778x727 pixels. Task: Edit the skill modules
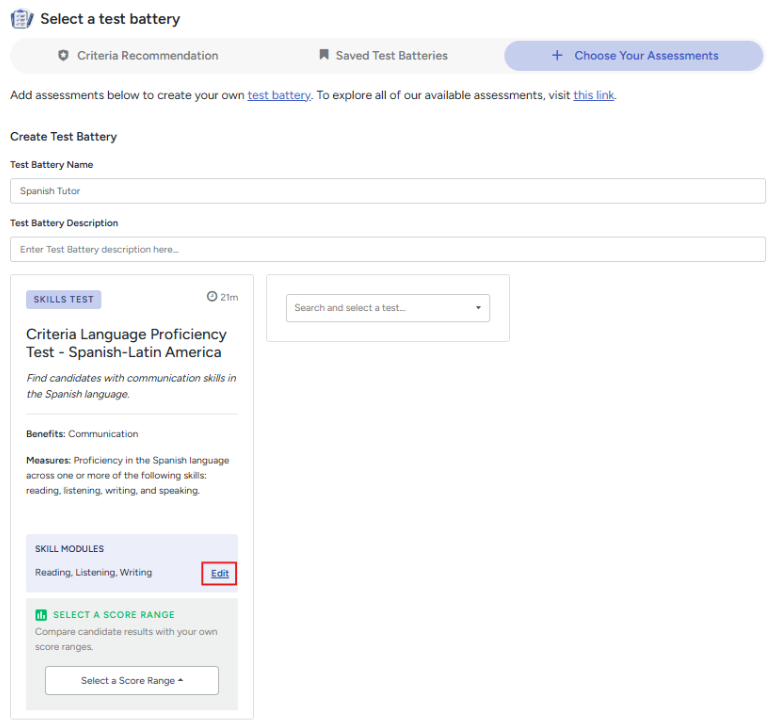(x=220, y=574)
